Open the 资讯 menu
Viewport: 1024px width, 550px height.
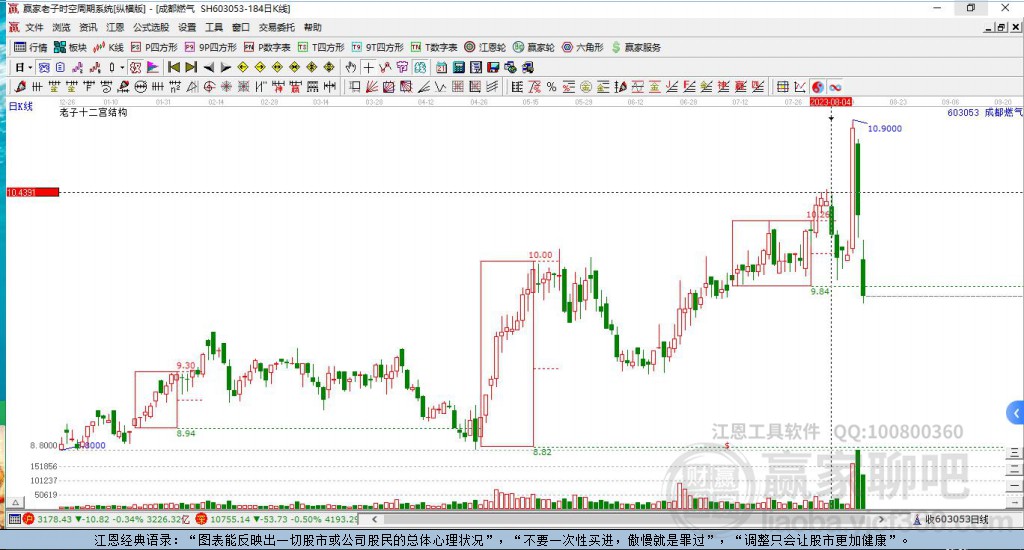click(x=88, y=27)
